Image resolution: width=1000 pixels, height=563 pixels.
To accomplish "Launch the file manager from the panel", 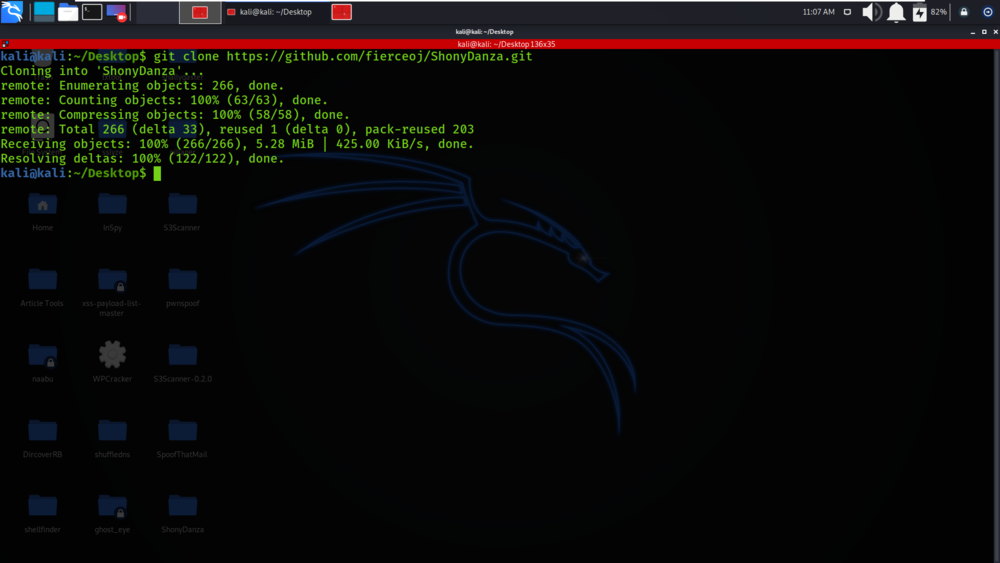I will click(68, 12).
